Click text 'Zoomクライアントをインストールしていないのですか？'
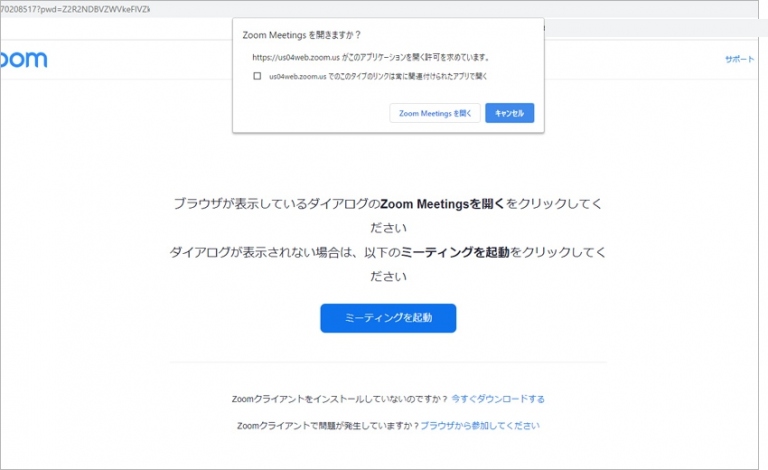Screen dimensions: 768x470 click(x=340, y=399)
